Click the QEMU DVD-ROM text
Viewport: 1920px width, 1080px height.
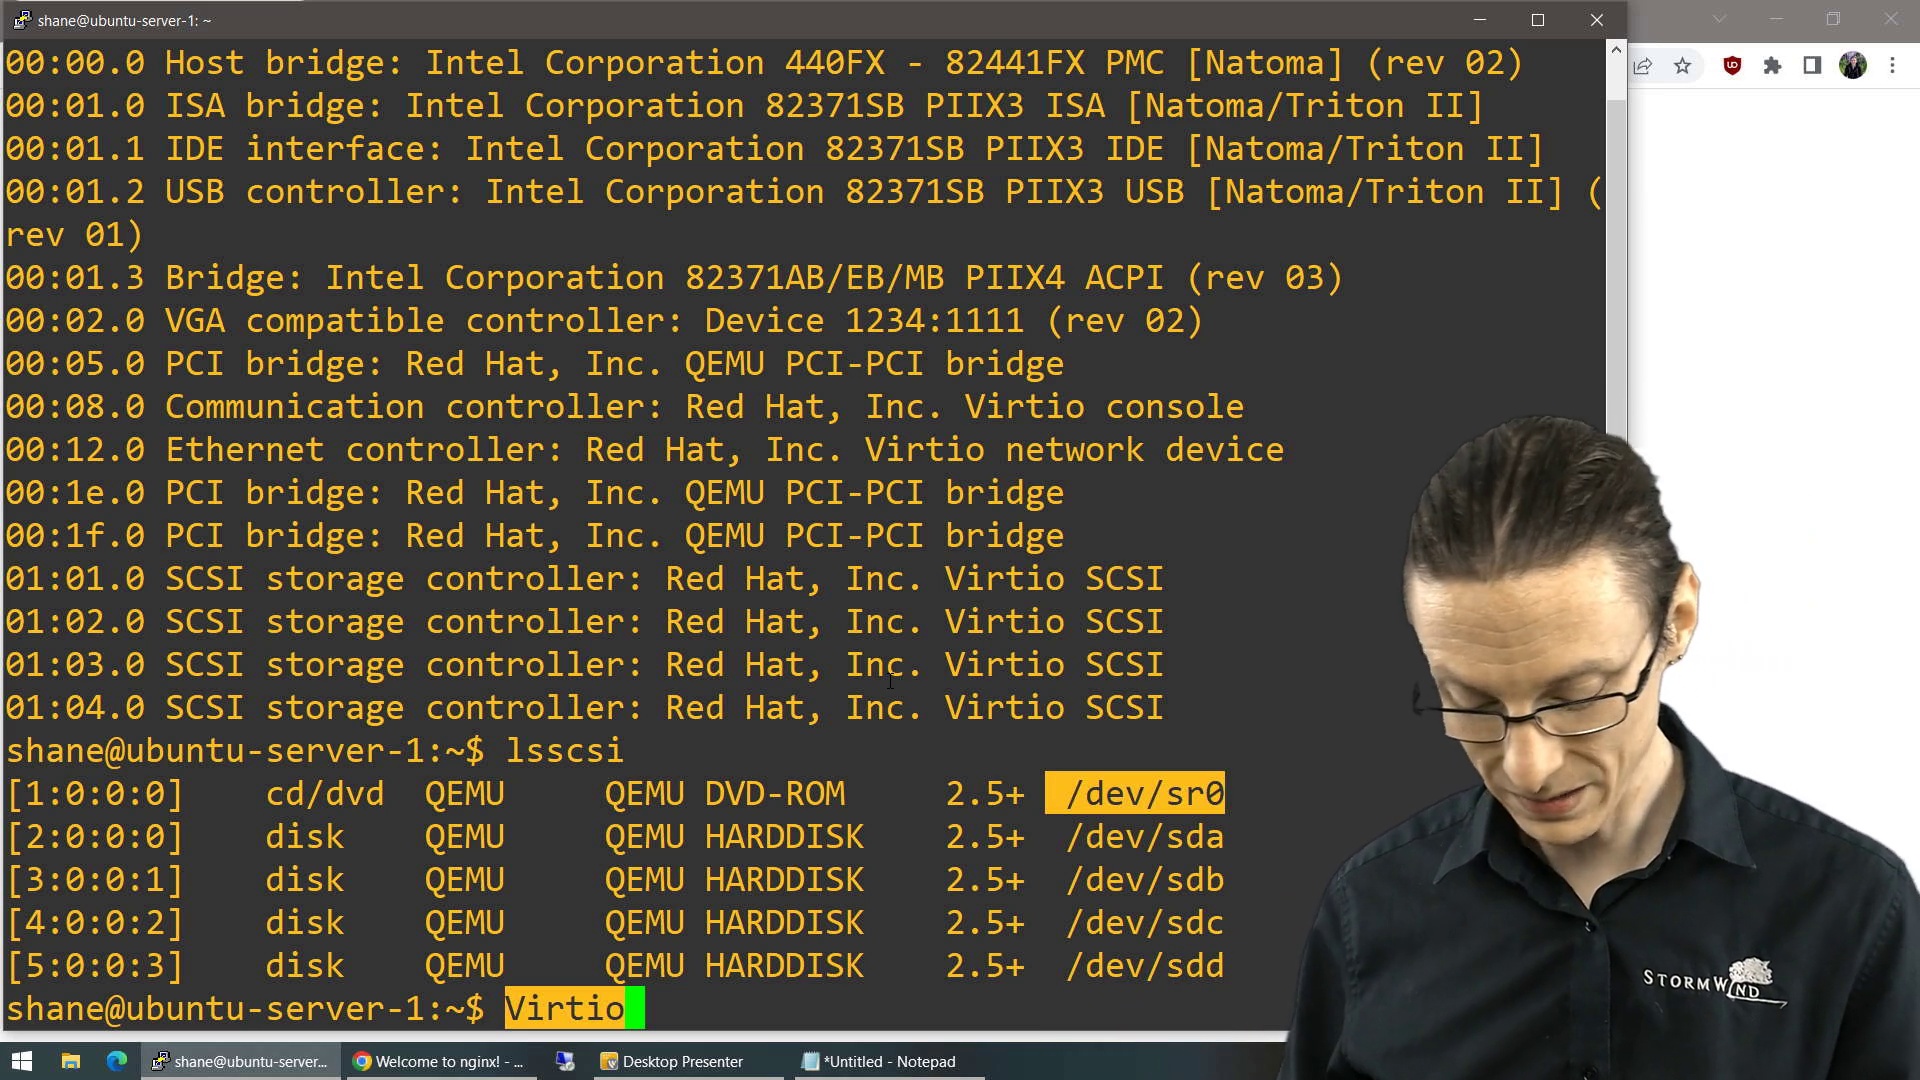coord(725,793)
